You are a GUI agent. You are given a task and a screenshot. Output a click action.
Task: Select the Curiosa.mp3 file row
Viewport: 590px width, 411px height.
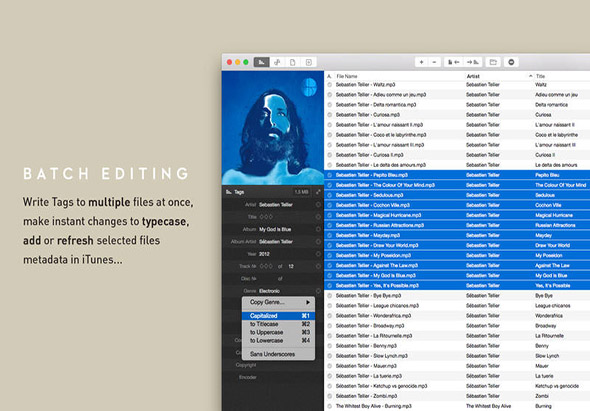point(457,115)
